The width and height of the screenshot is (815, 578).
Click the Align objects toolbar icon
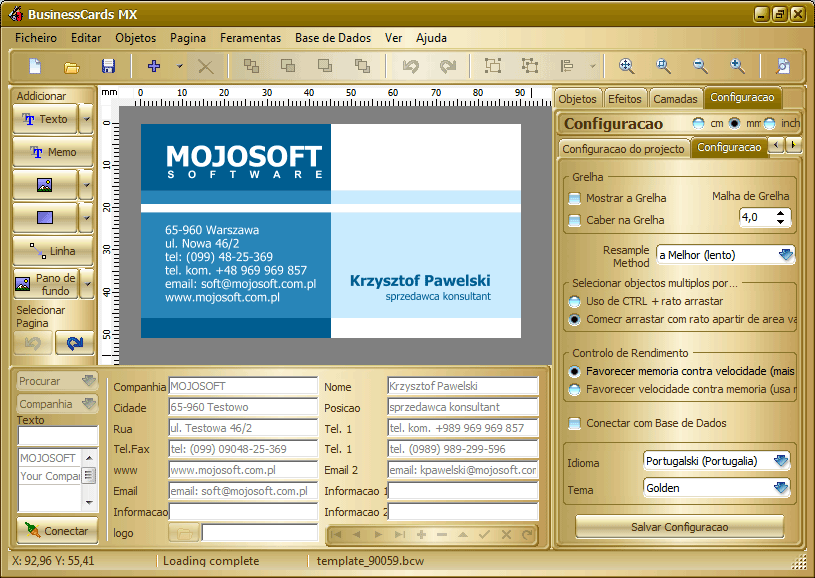(567, 66)
